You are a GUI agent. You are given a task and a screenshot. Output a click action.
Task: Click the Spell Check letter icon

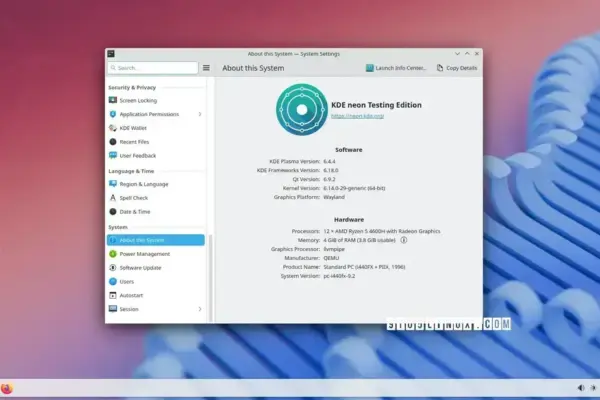112,198
